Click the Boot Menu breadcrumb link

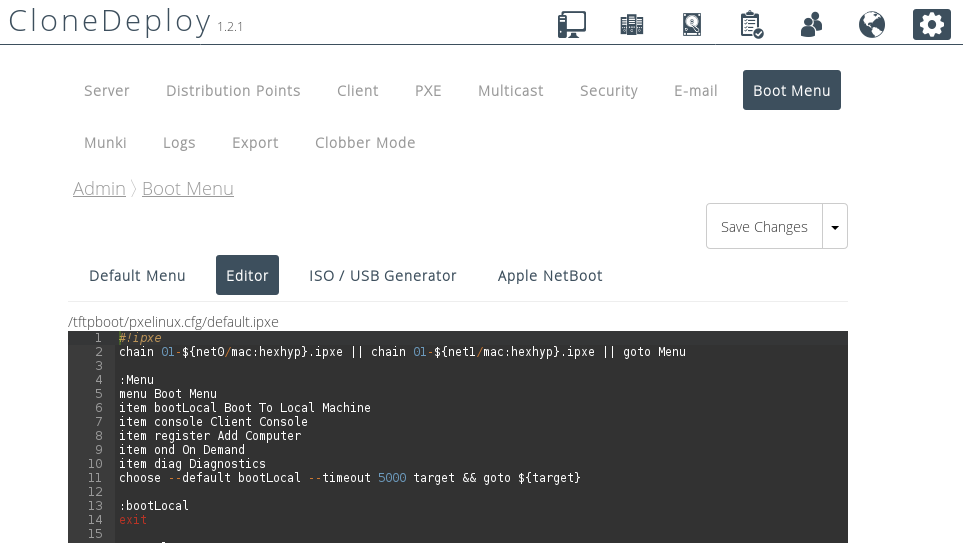(x=188, y=189)
